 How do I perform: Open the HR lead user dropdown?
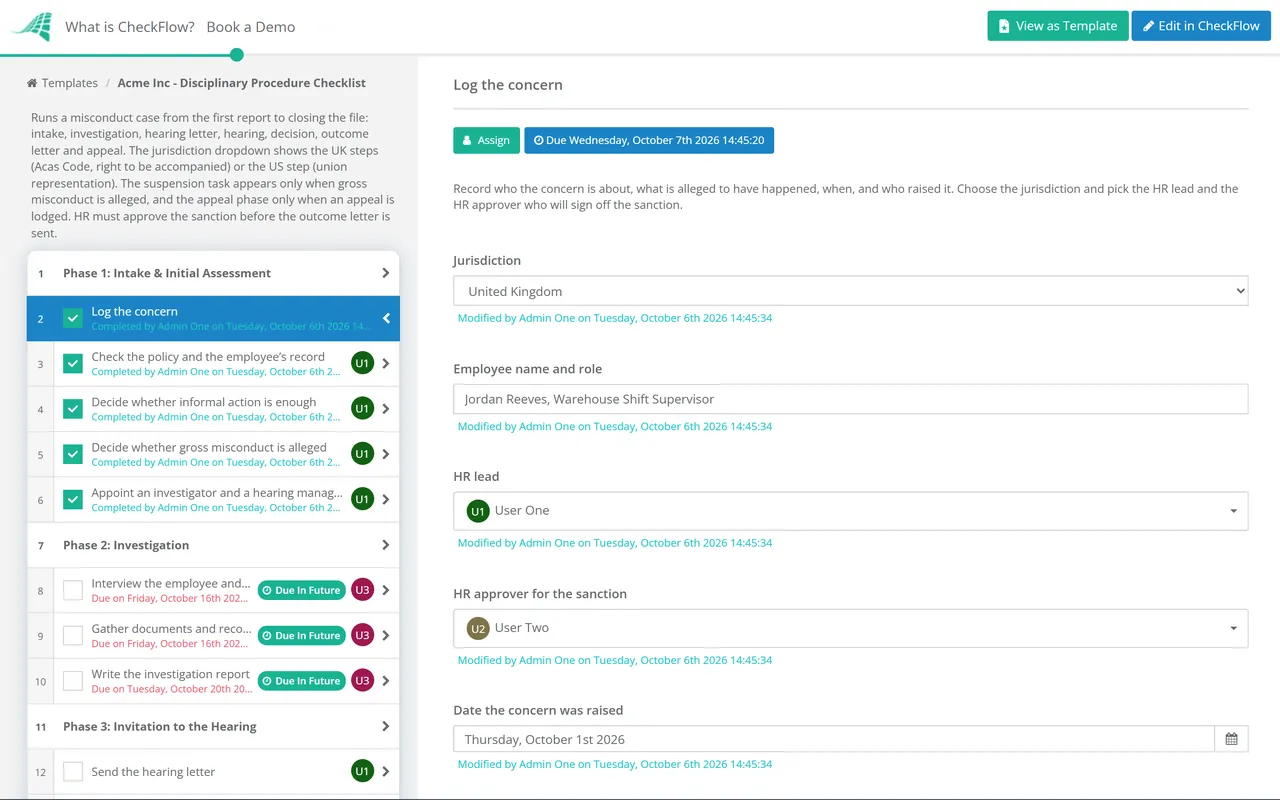click(x=850, y=510)
